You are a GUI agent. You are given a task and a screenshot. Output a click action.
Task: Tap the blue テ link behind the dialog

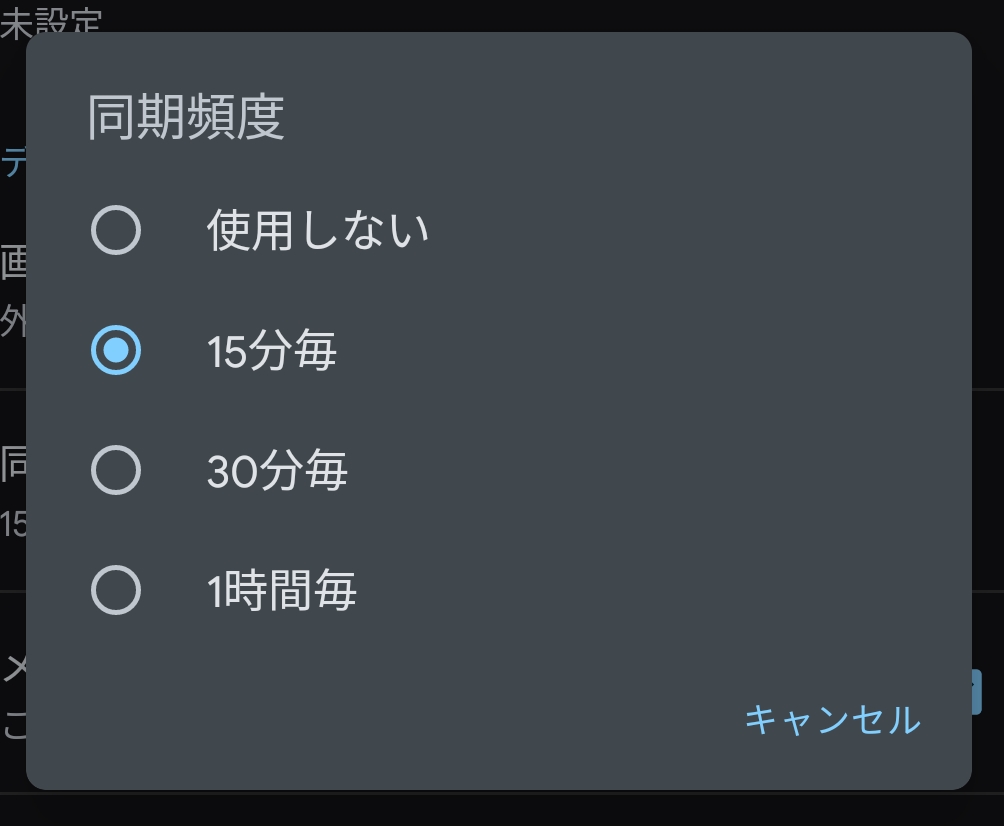tap(12, 161)
